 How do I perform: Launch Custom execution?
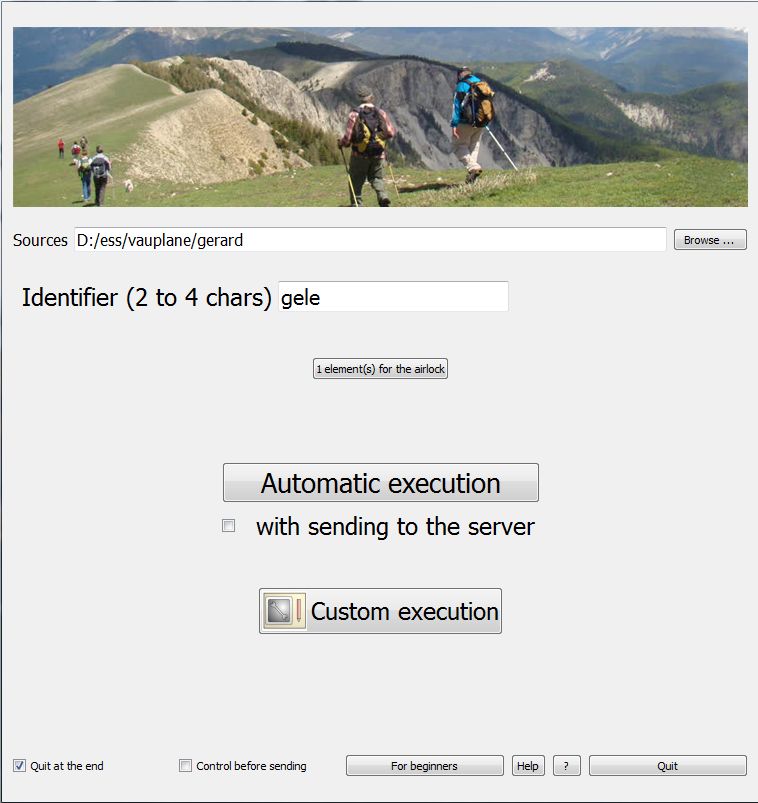coord(380,611)
